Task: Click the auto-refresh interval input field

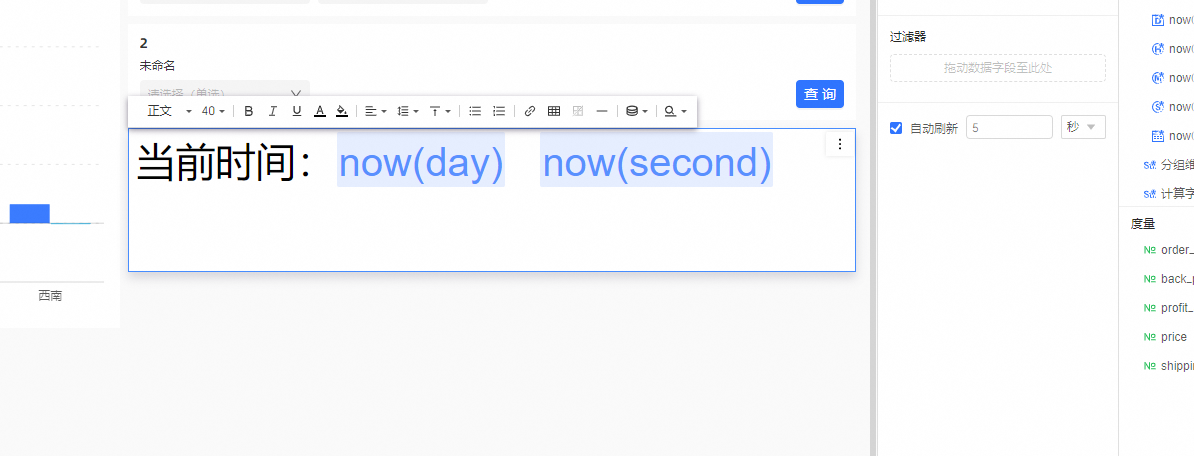Action: tap(1009, 127)
